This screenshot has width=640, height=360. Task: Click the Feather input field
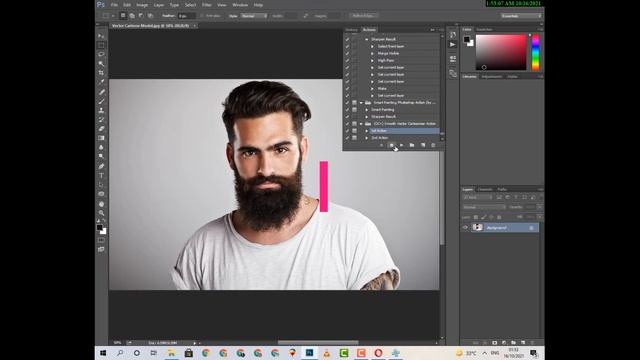tap(186, 16)
